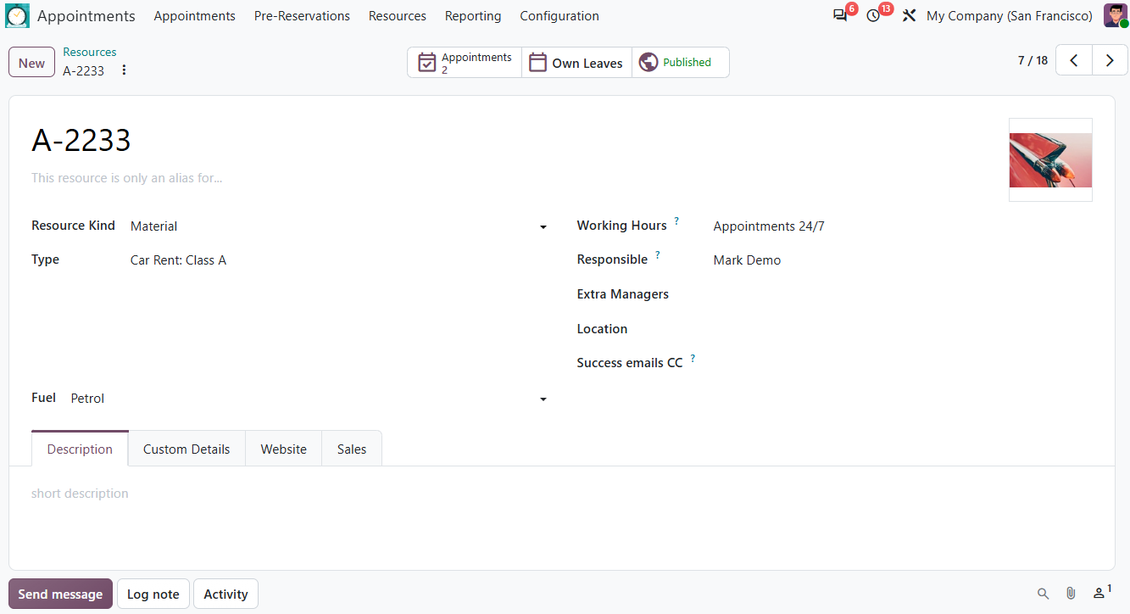Follow the Resources breadcrumb link
The height and width of the screenshot is (614, 1130).
click(x=89, y=52)
